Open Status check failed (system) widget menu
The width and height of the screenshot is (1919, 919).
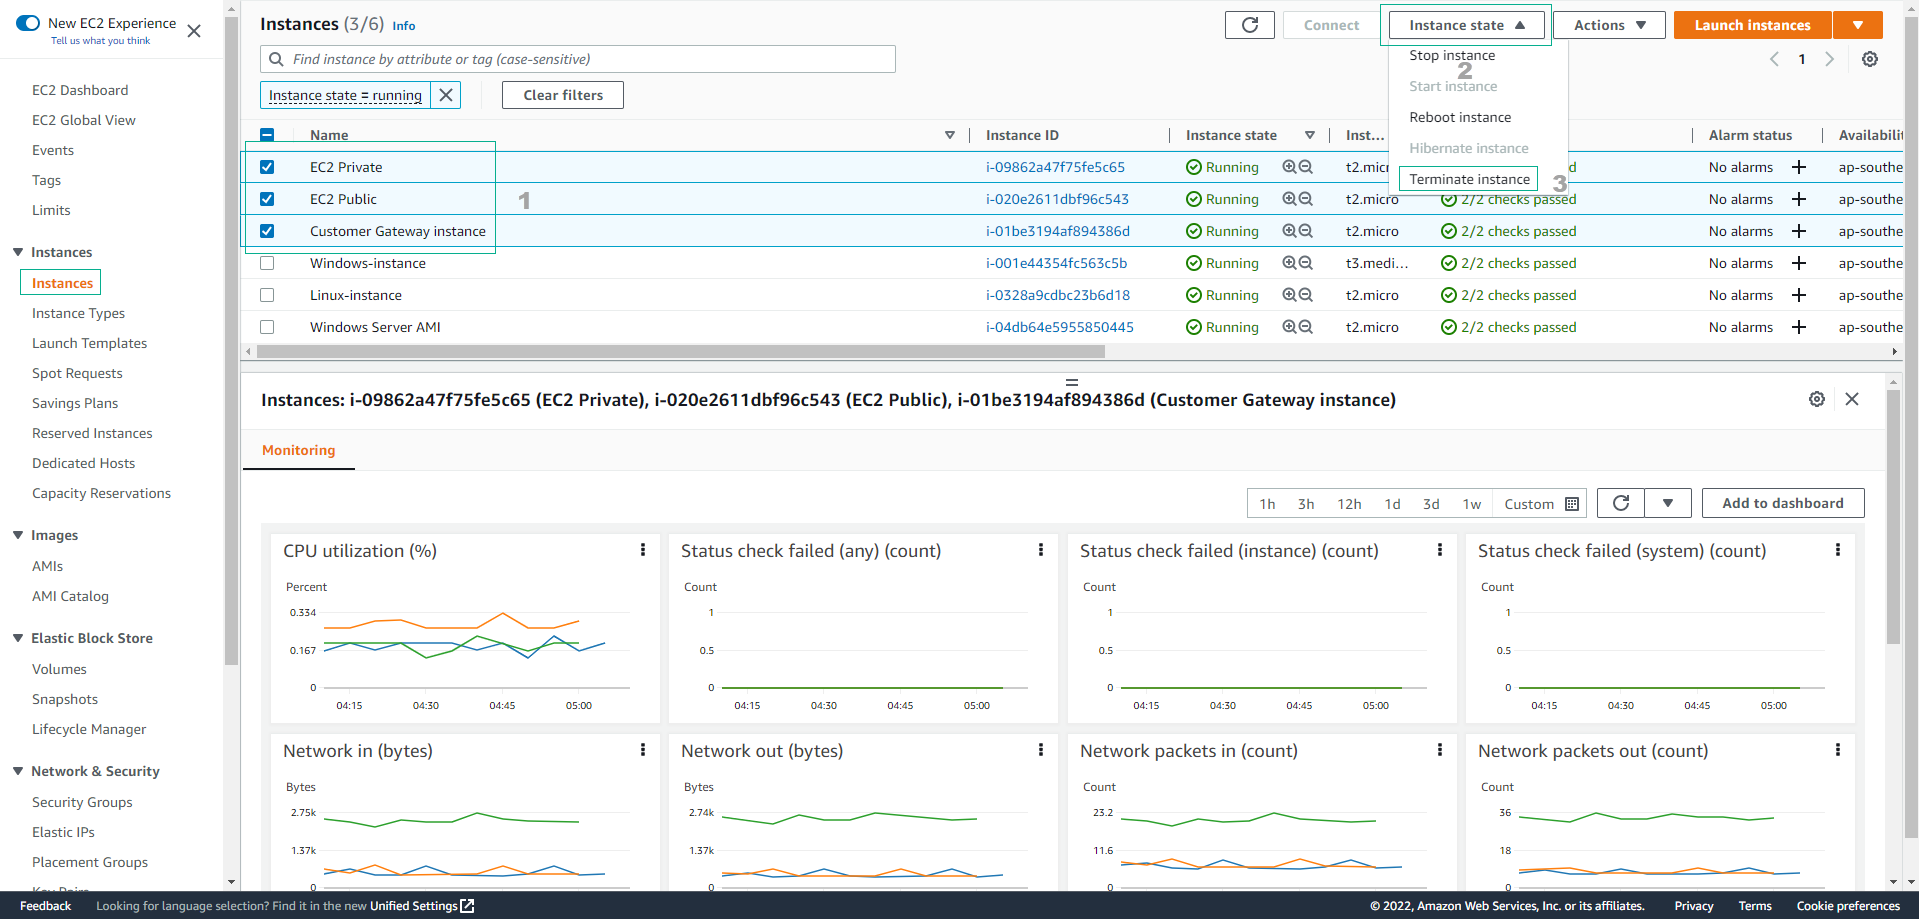pyautogui.click(x=1838, y=550)
